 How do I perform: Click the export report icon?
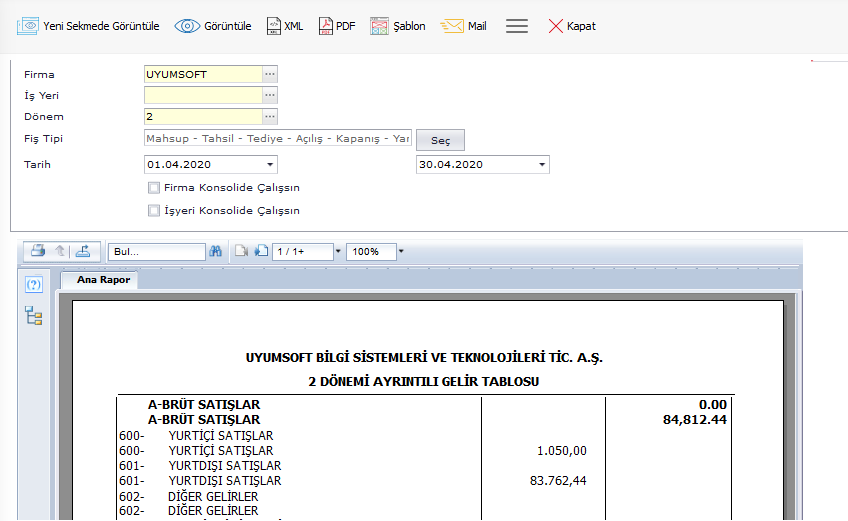83,251
